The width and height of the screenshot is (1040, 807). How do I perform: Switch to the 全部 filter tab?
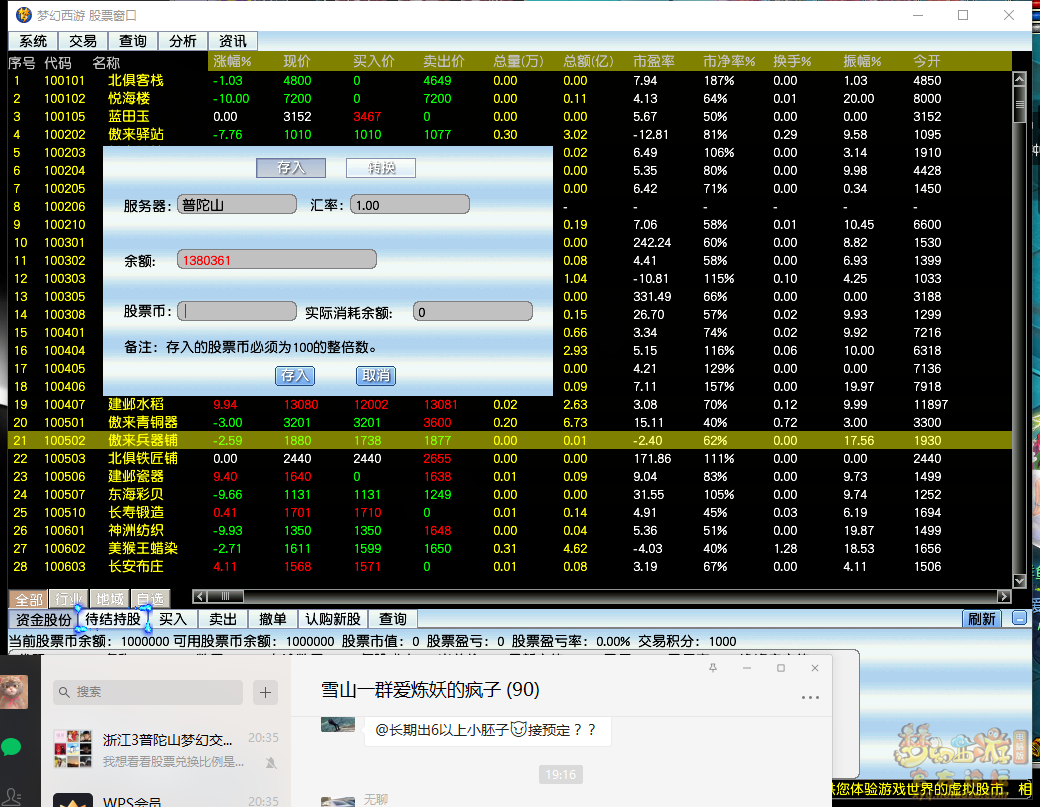pos(29,599)
